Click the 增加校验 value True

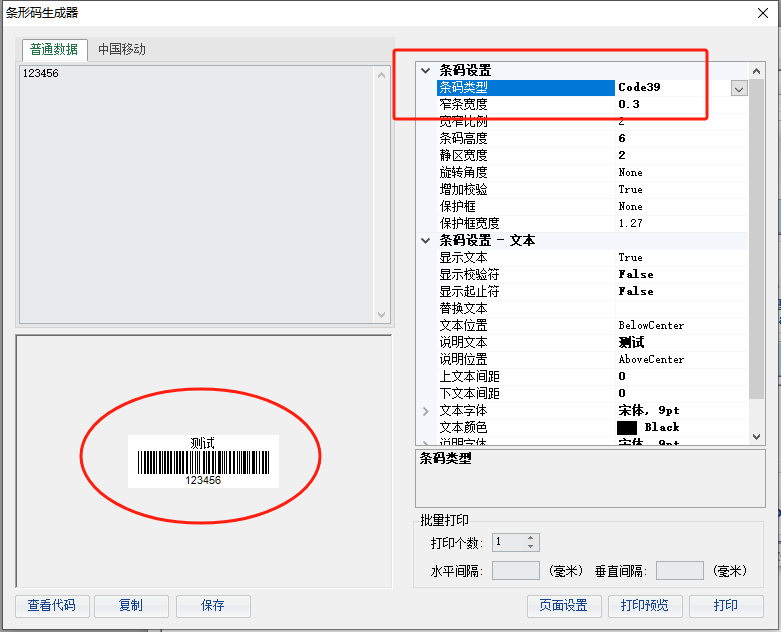[x=630, y=189]
